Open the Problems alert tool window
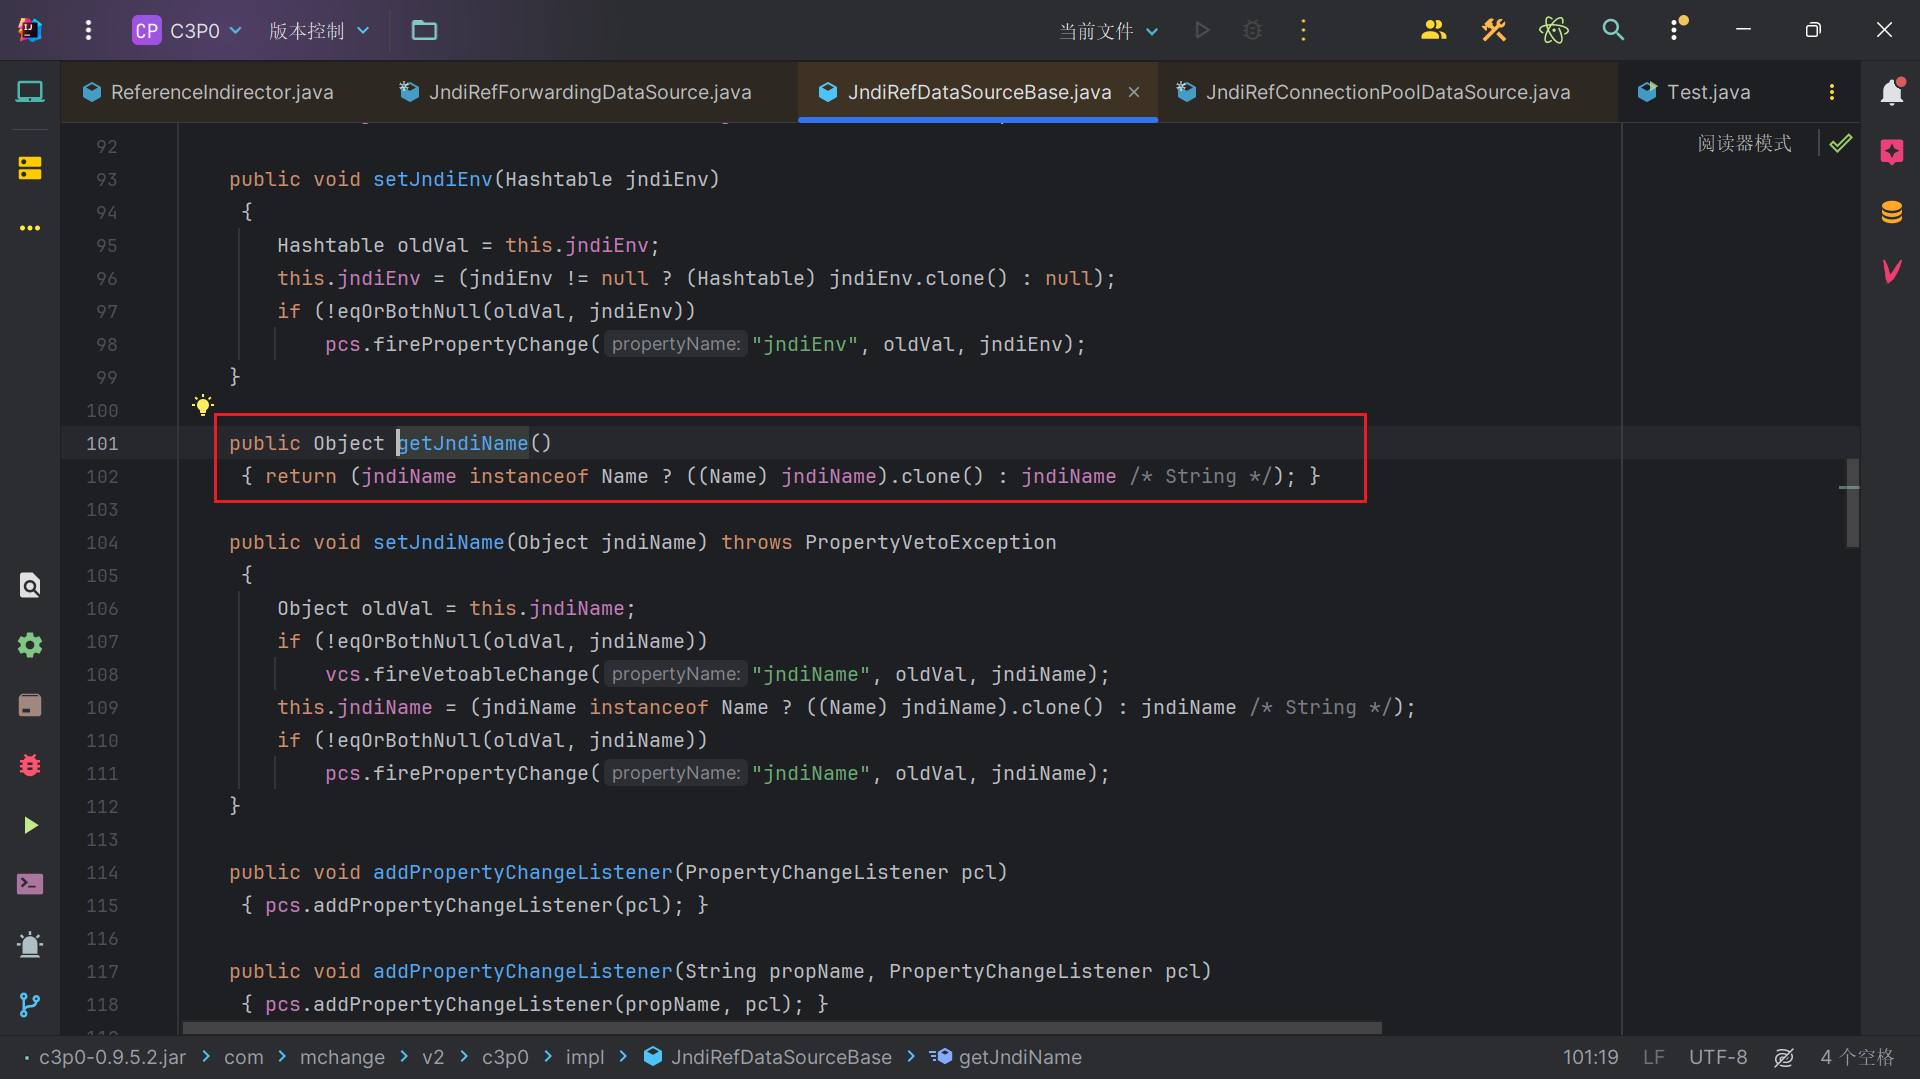This screenshot has height=1079, width=1920. tap(30, 944)
